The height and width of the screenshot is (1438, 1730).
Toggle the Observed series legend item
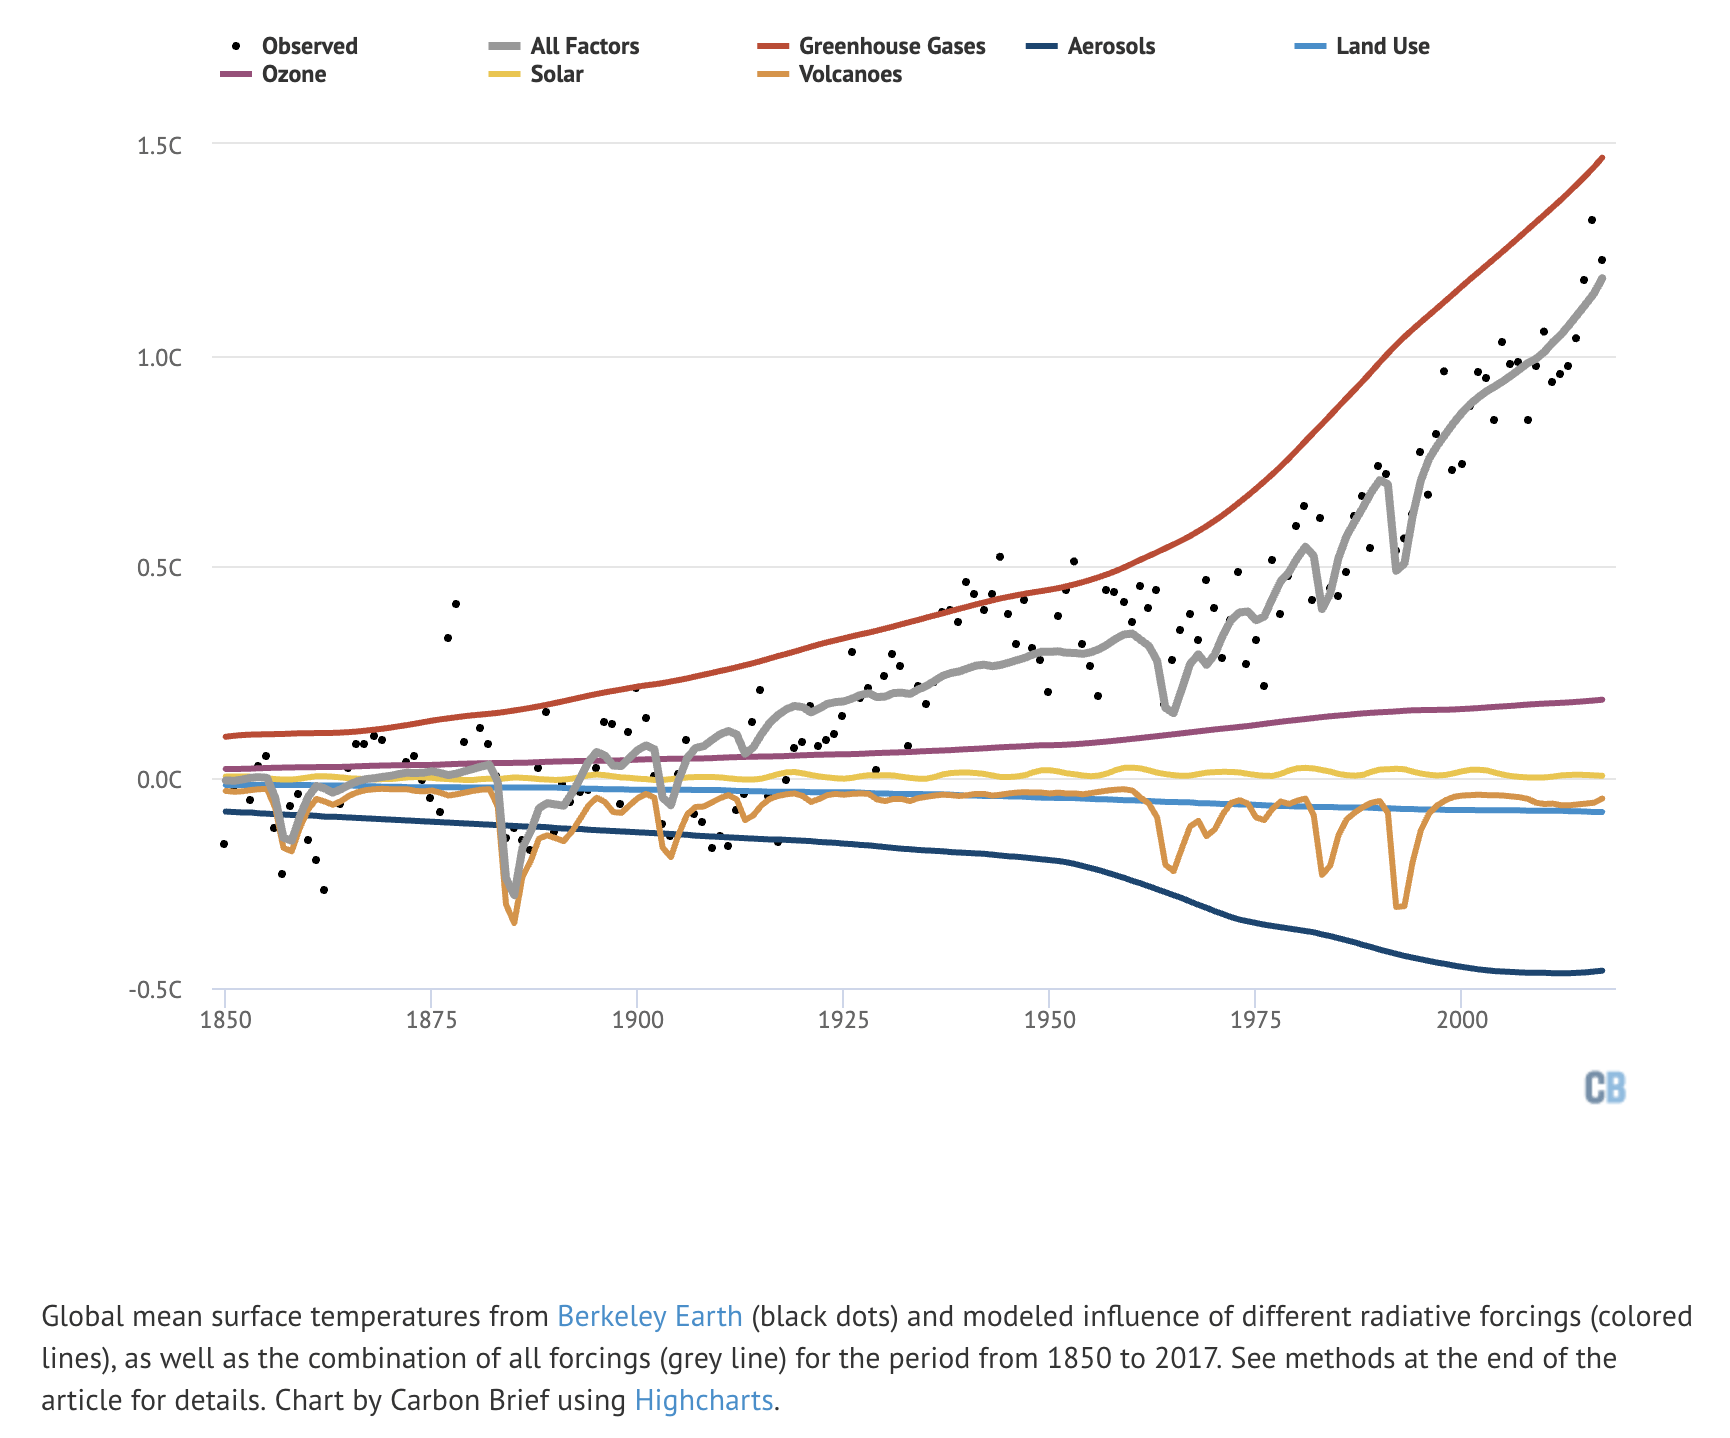coord(309,46)
